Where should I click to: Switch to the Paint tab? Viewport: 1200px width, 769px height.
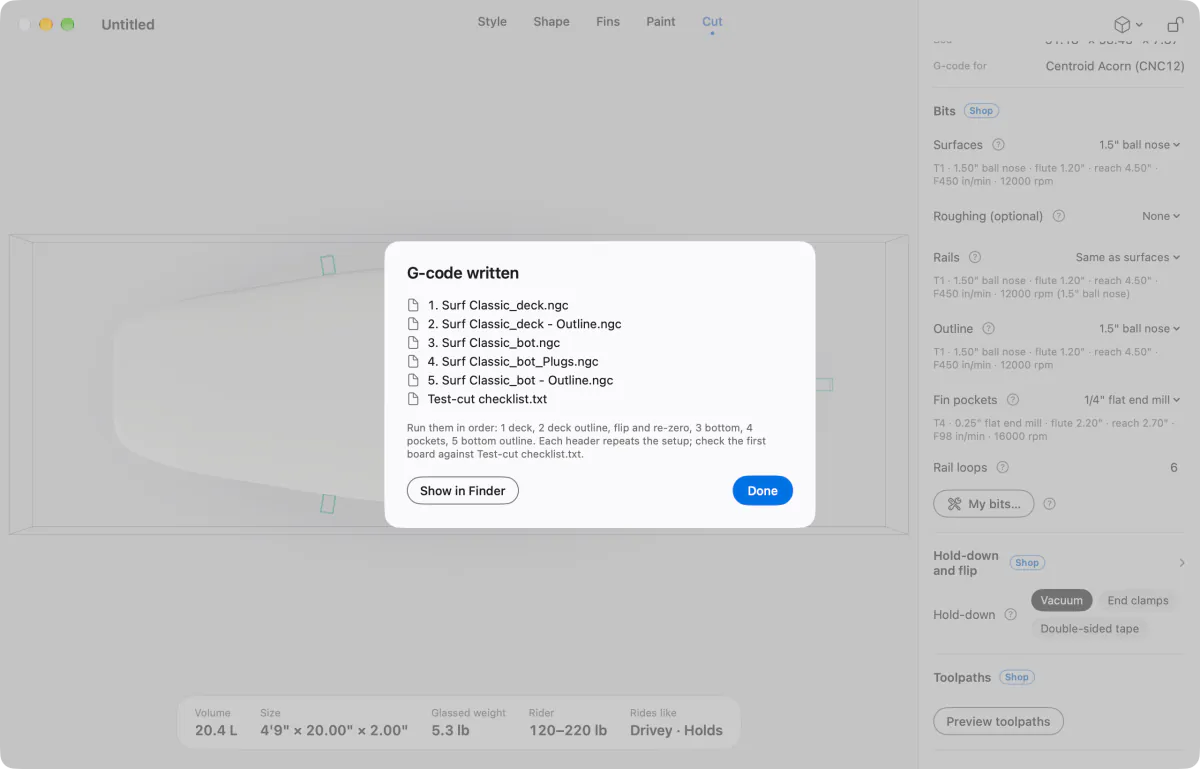tap(661, 22)
